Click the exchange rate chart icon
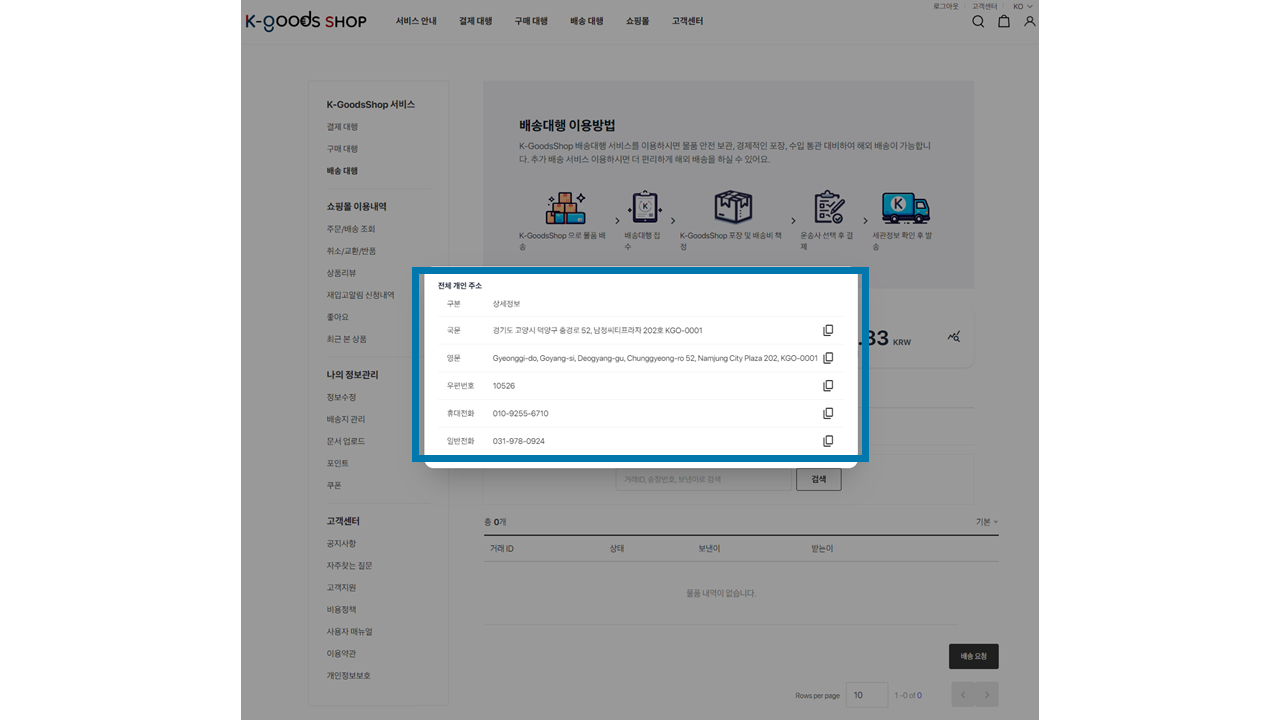1280x720 pixels. click(954, 338)
